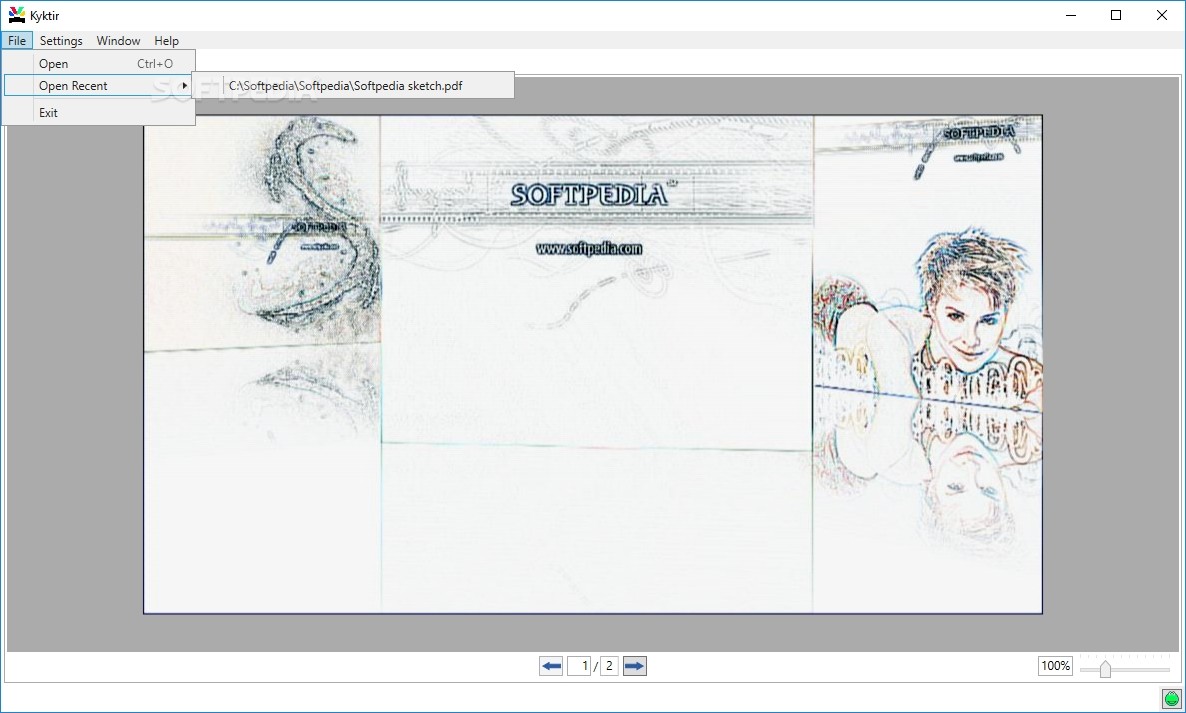Click the green status indicator icon
This screenshot has width=1186, height=713.
click(1172, 699)
